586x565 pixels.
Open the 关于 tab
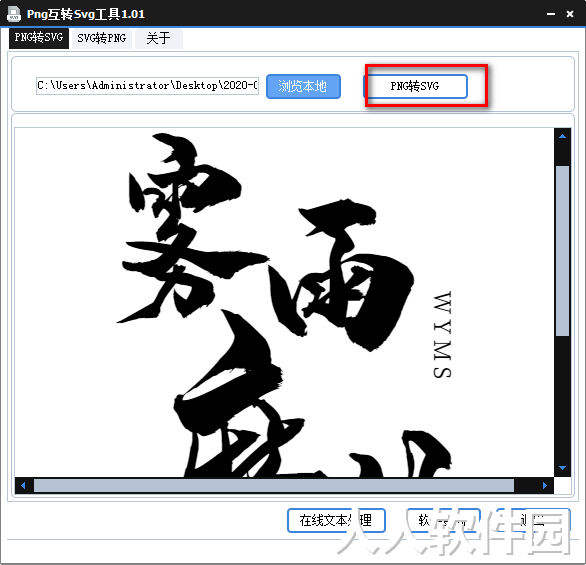(158, 38)
